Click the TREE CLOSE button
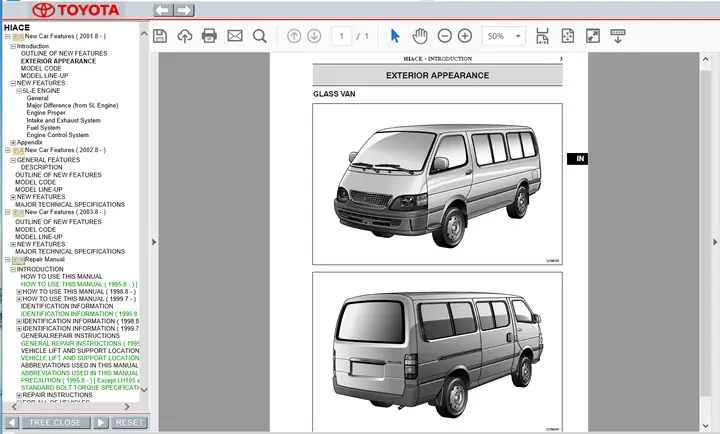The width and height of the screenshot is (720, 434). point(55,423)
